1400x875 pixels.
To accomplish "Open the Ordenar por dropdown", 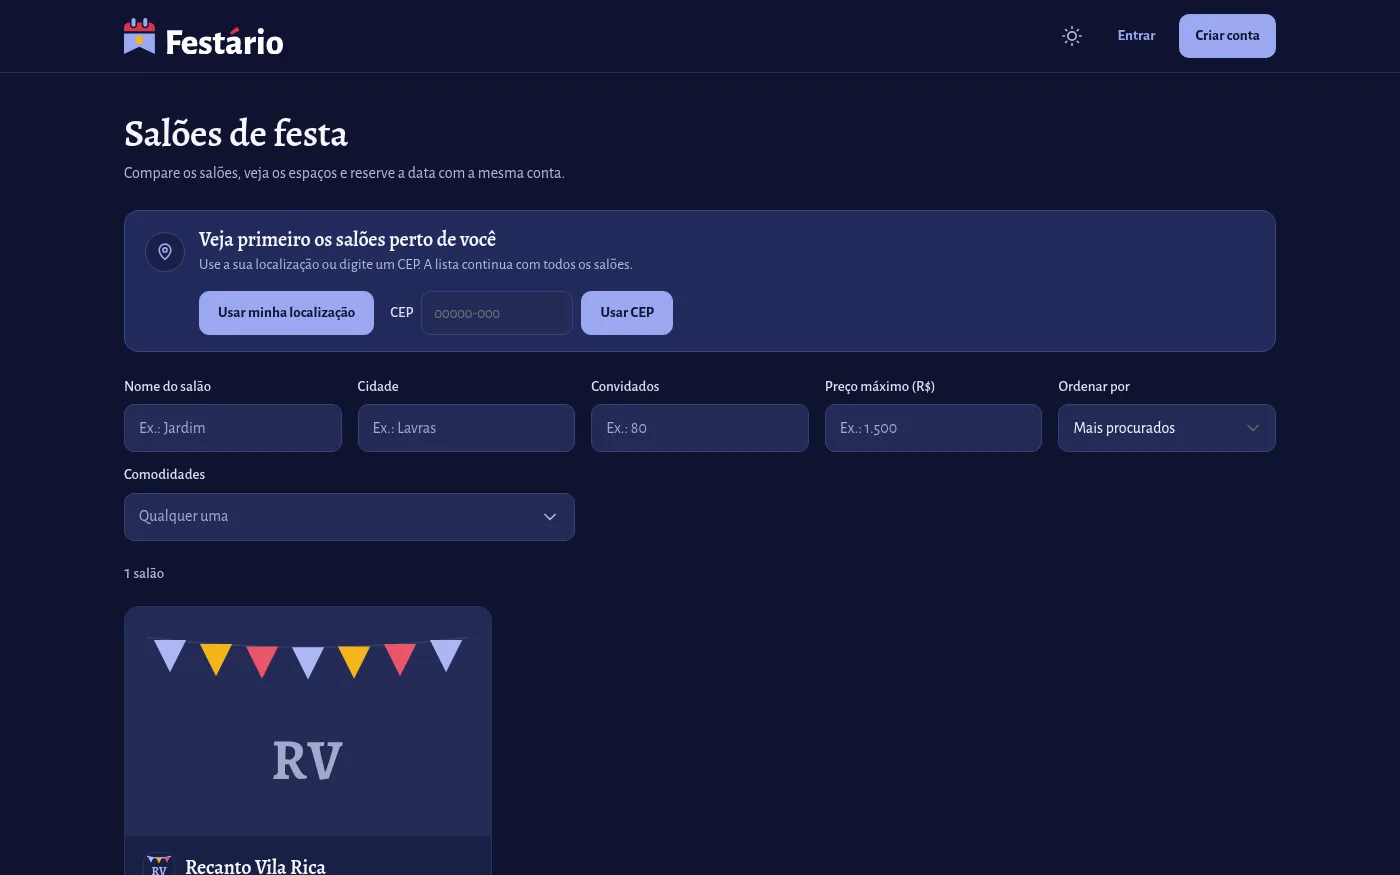I will pos(1167,428).
